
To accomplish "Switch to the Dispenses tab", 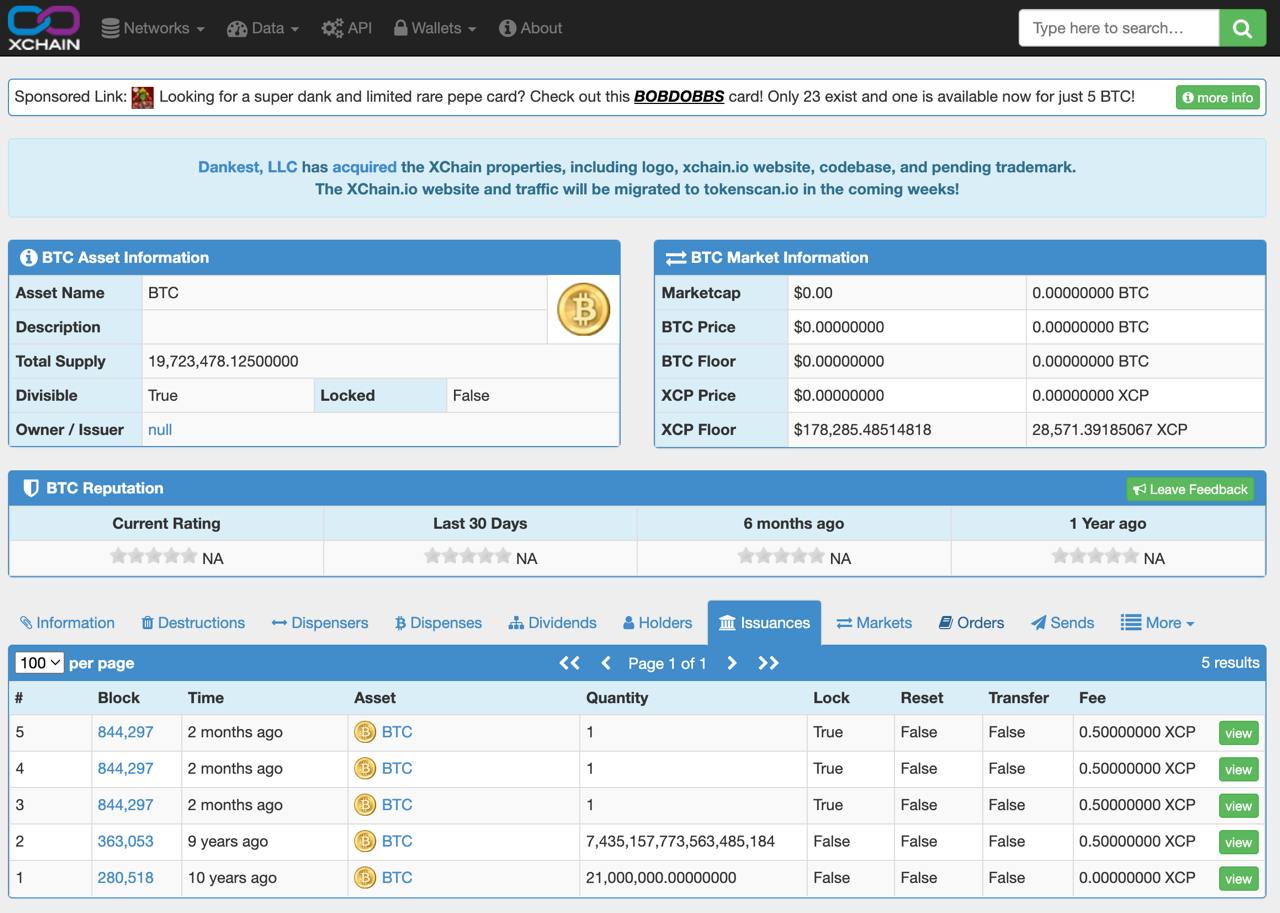I will coord(438,622).
